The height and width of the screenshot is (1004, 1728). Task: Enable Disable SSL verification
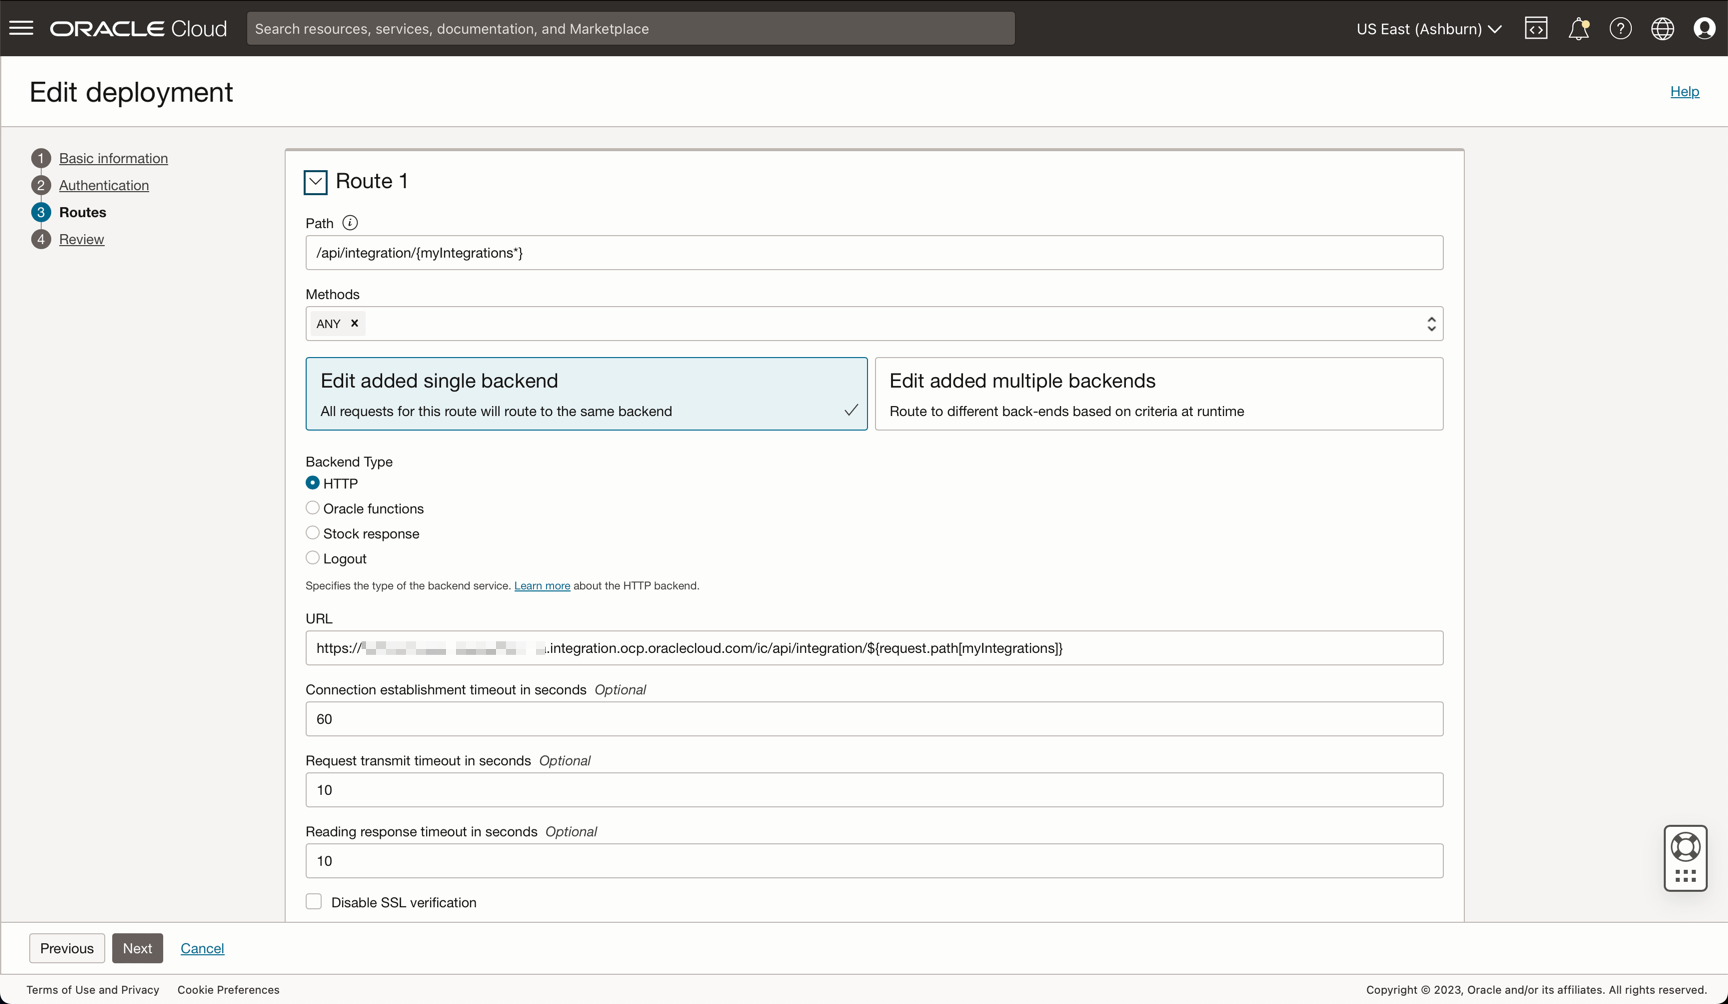pyautogui.click(x=313, y=901)
